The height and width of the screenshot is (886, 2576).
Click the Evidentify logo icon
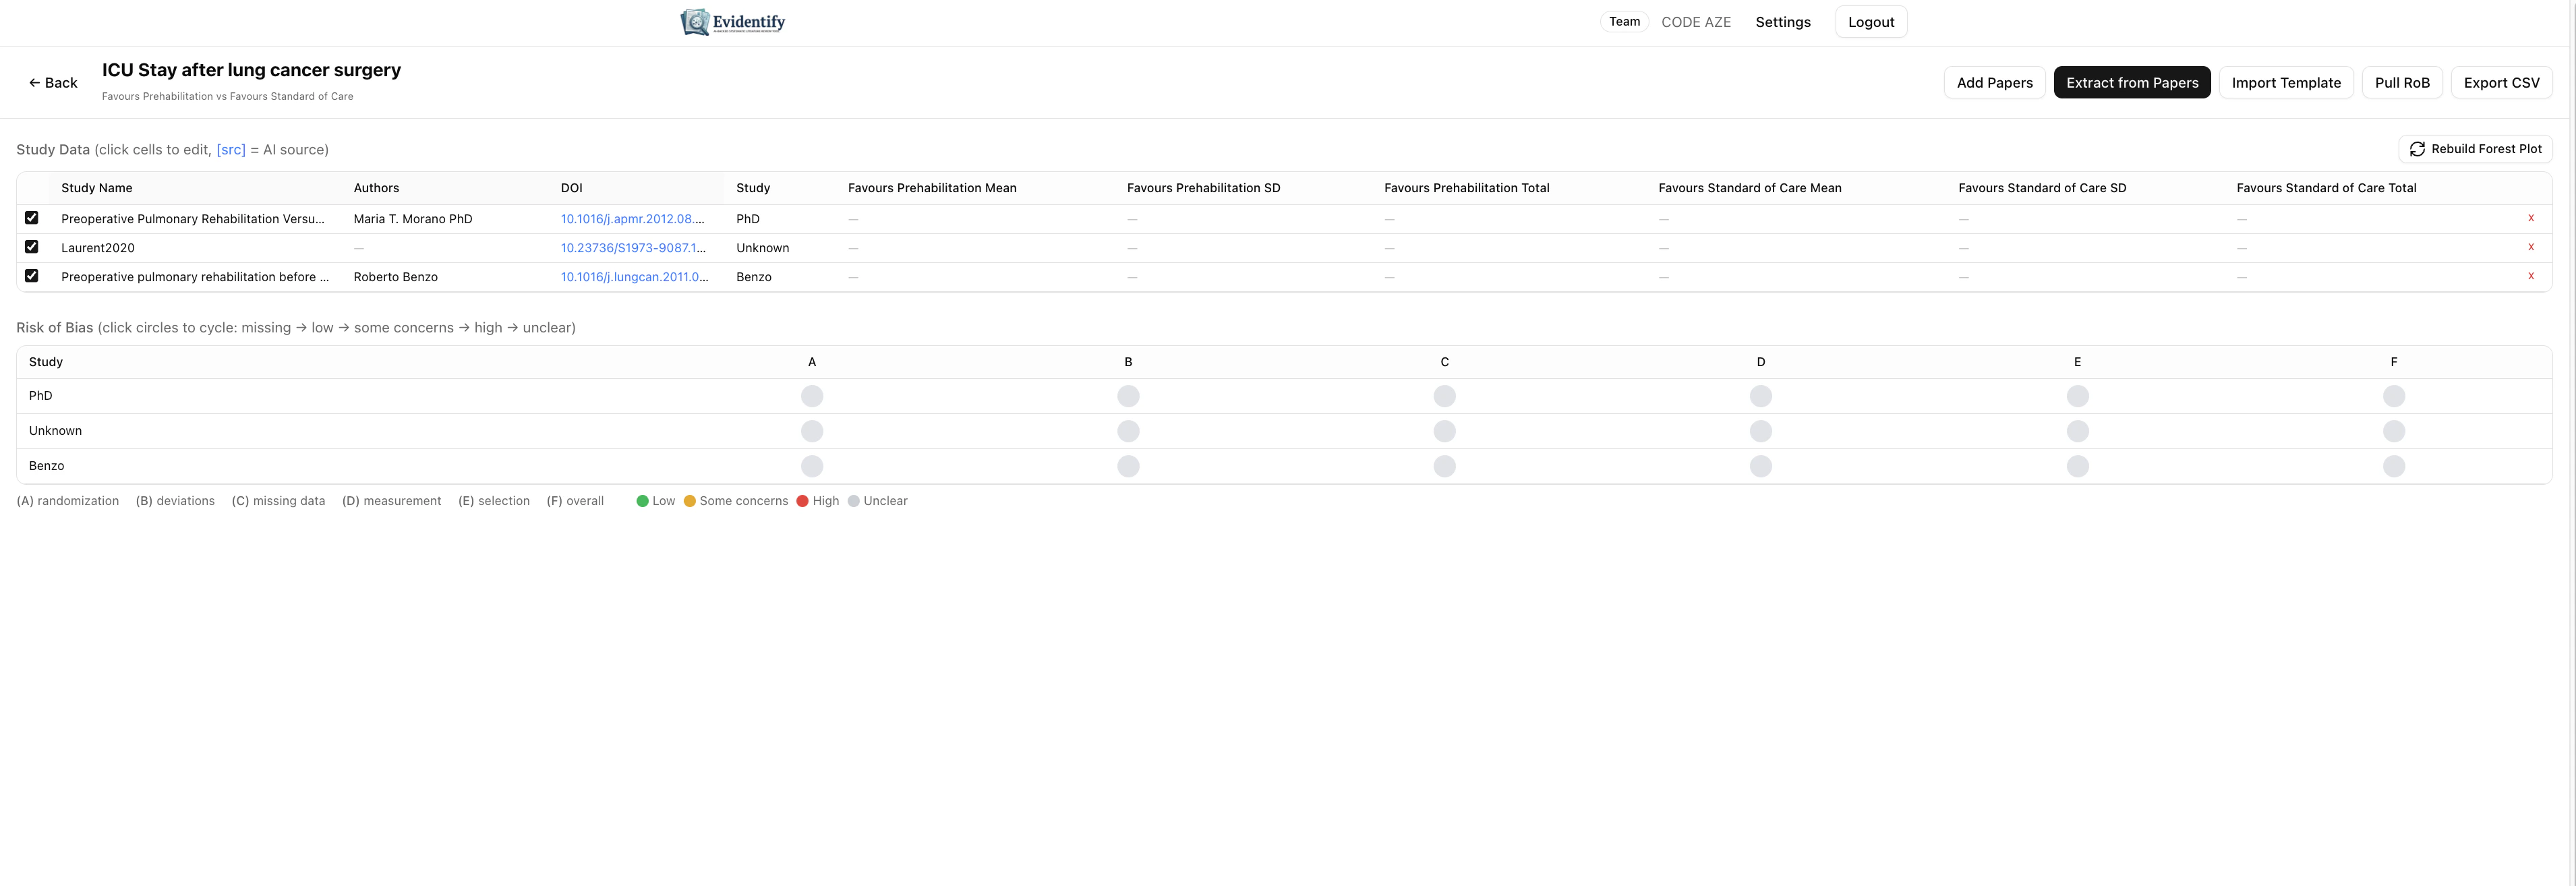pos(696,22)
